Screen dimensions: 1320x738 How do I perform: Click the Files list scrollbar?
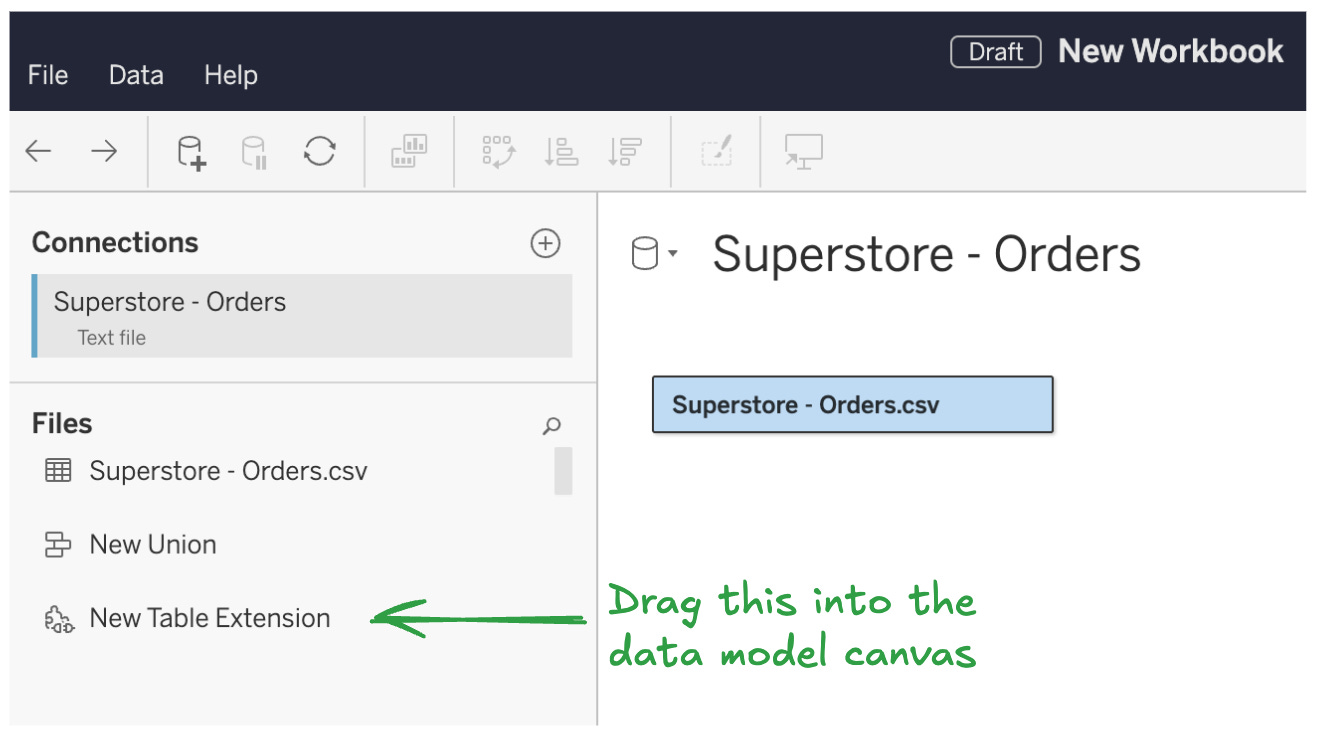564,471
